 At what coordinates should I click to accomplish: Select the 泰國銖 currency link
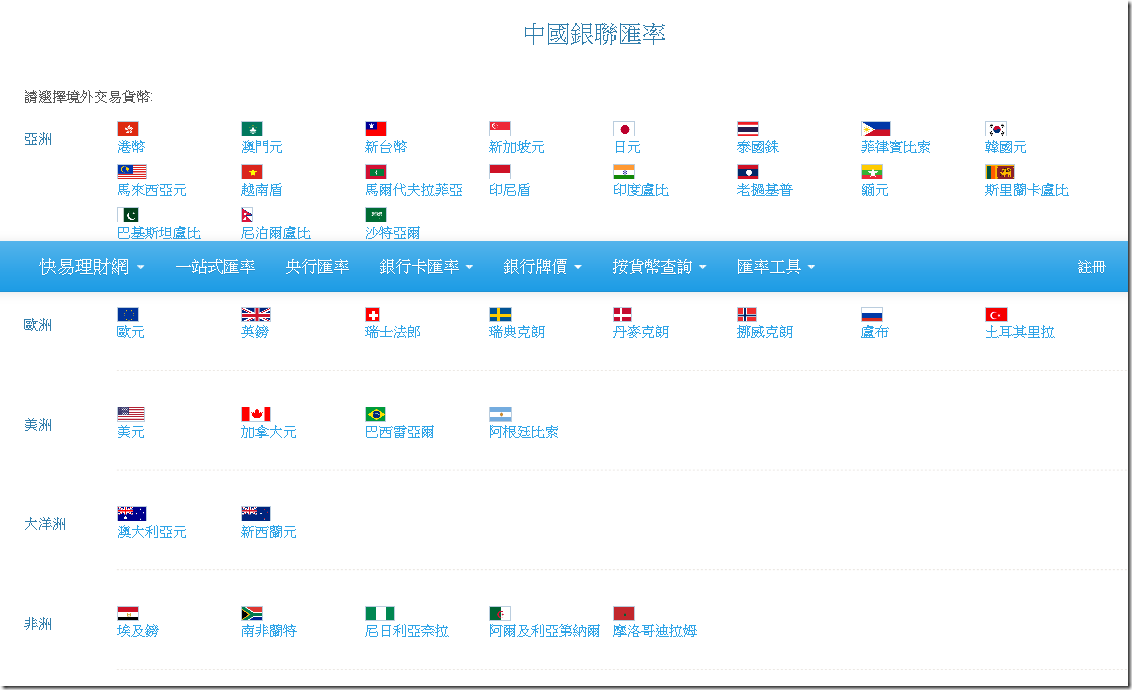pyautogui.click(x=758, y=147)
